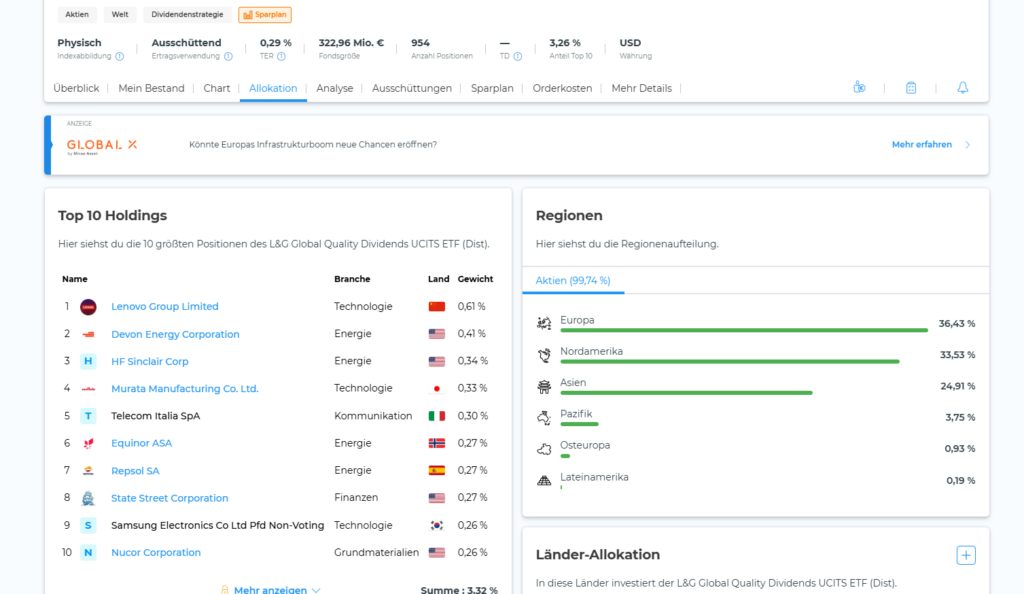Click the TD info icon
The height and width of the screenshot is (594, 1024).
pos(517,56)
